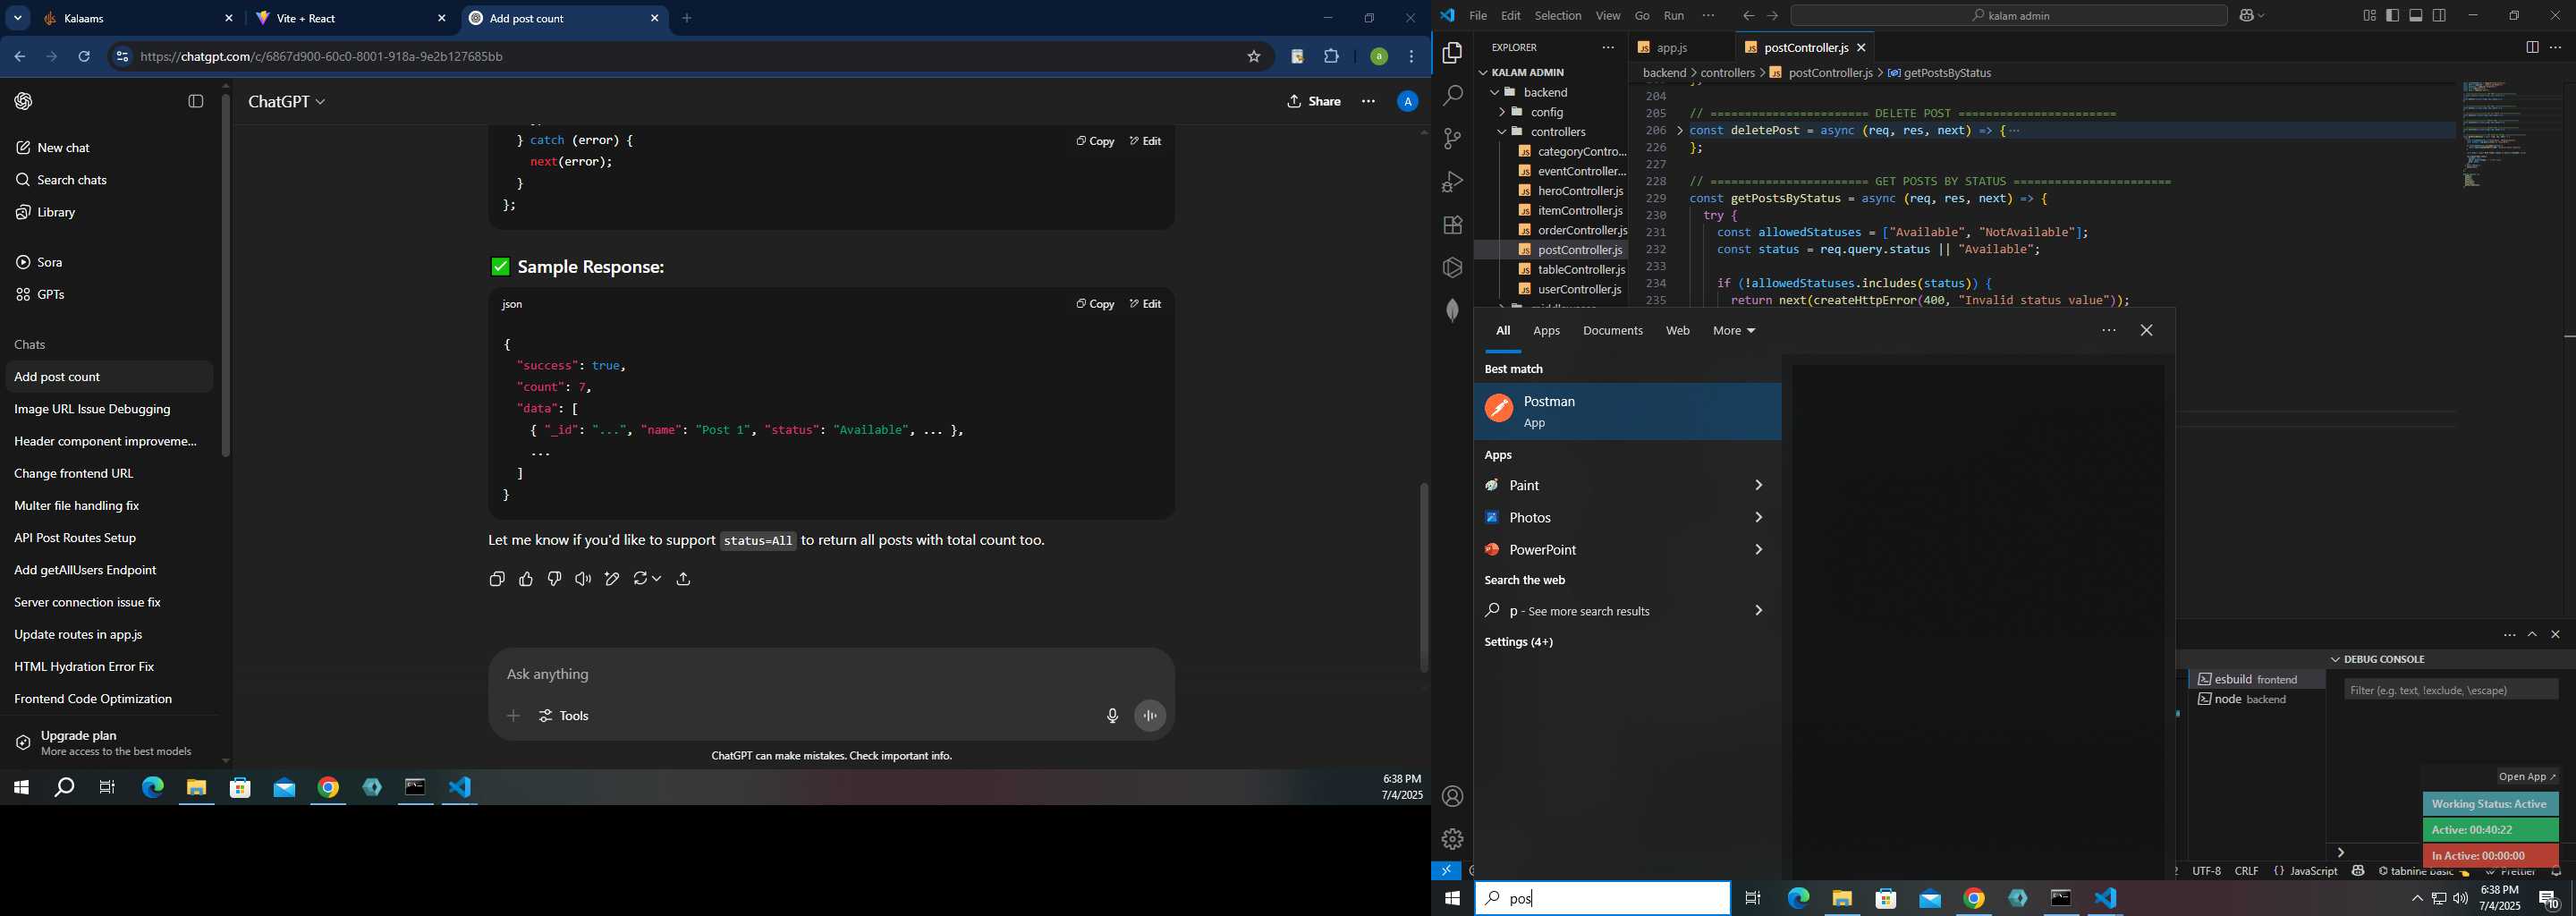Share response upload icon below message
2576x916 pixels.
pos(684,579)
